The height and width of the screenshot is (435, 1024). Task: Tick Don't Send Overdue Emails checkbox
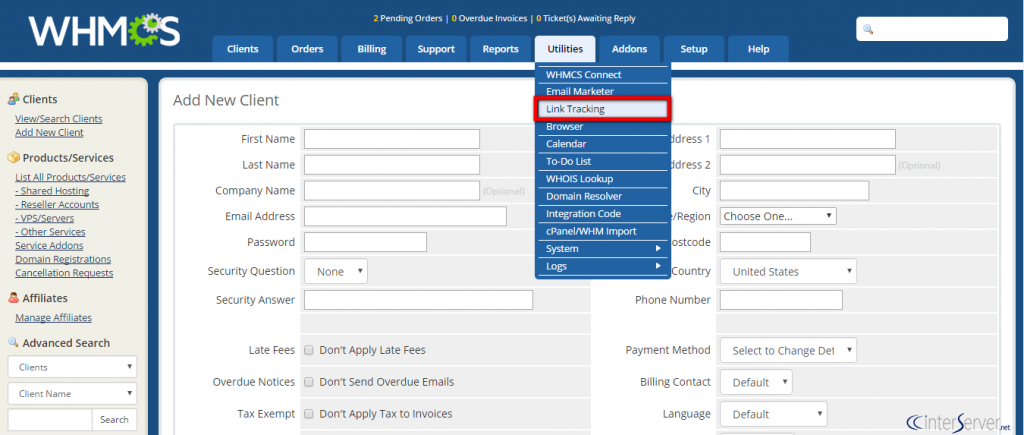pyautogui.click(x=309, y=382)
